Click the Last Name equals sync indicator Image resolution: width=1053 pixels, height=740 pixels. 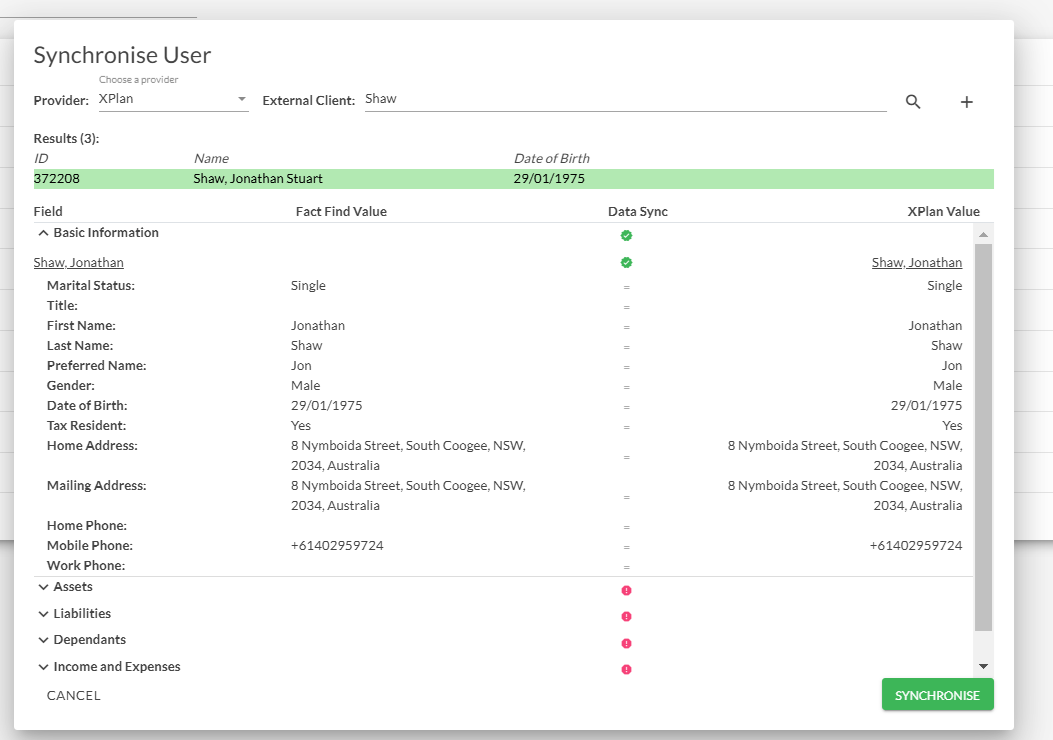click(x=626, y=347)
